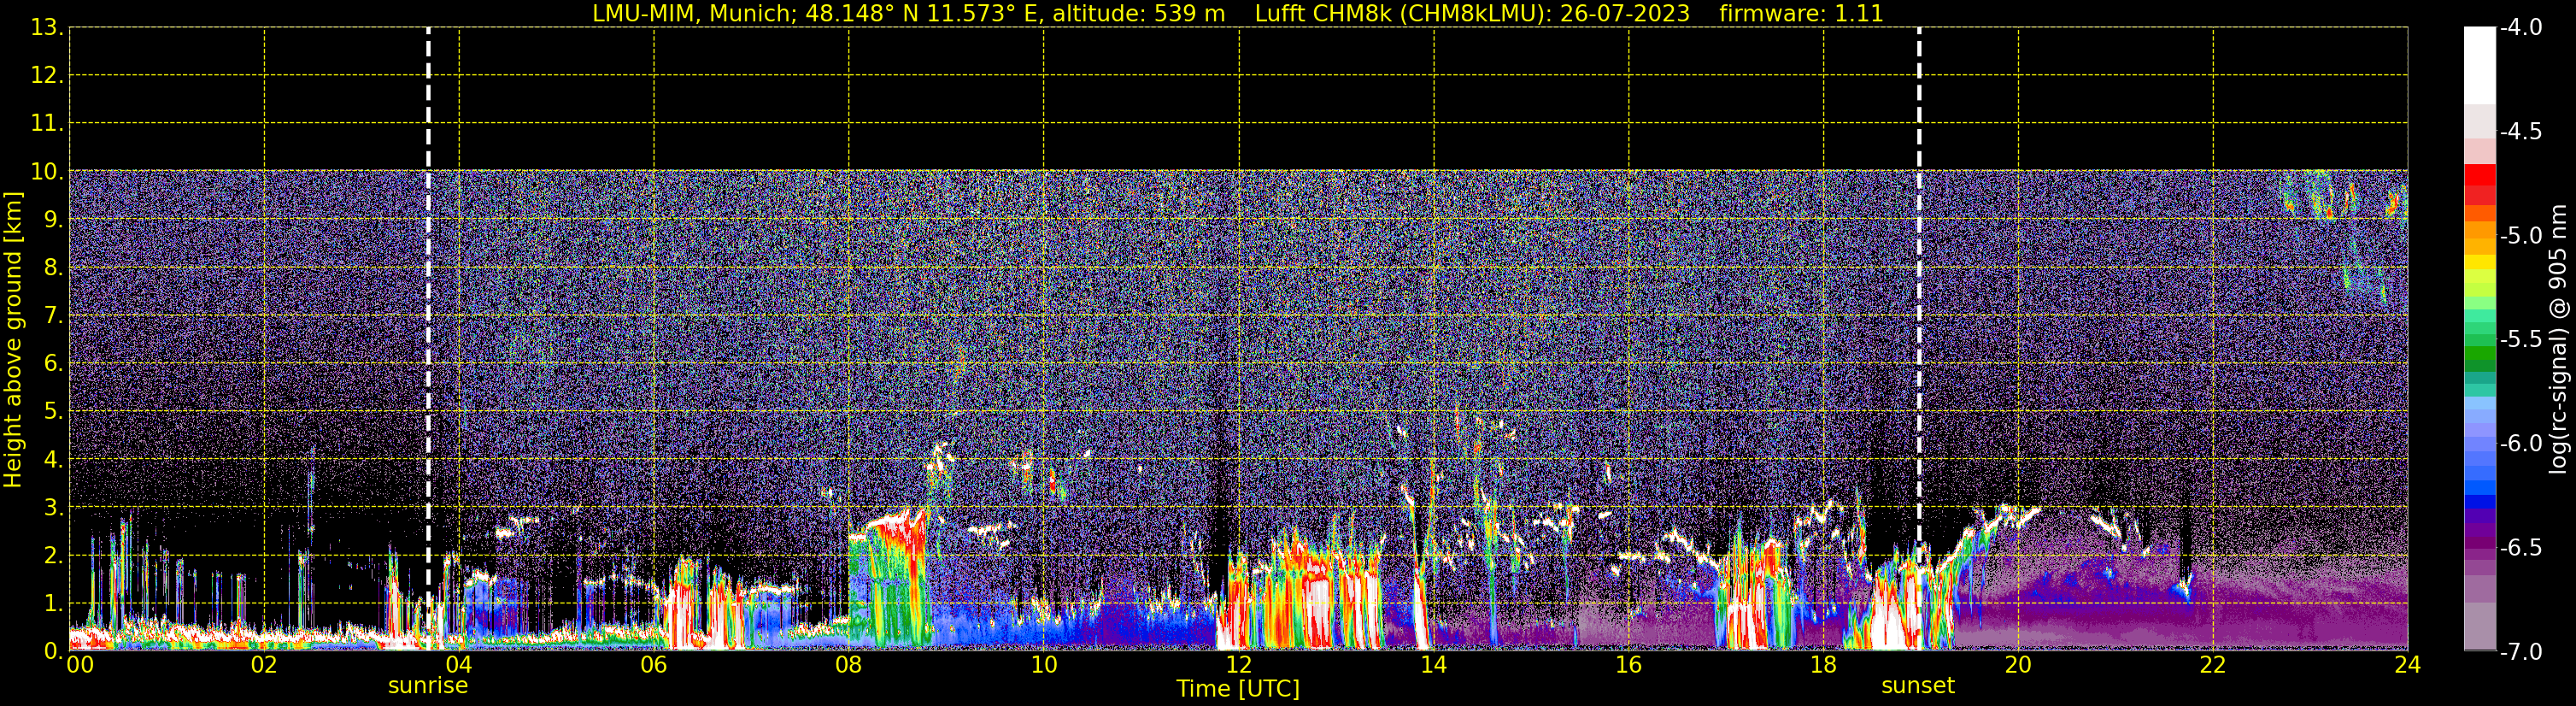Click the 4. height tick label
Viewport: 2576px width, 706px height.
click(x=53, y=459)
